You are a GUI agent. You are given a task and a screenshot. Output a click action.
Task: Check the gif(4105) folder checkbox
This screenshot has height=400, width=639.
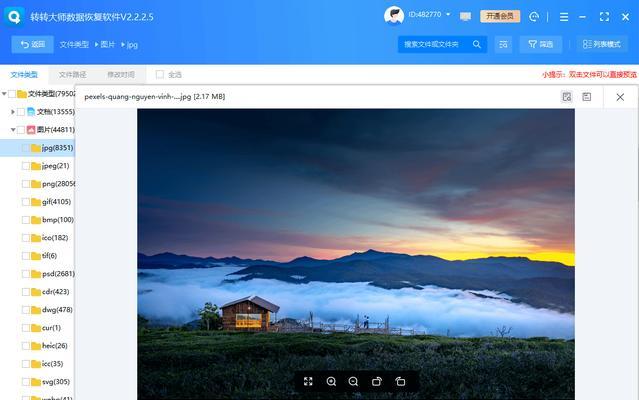[26, 202]
